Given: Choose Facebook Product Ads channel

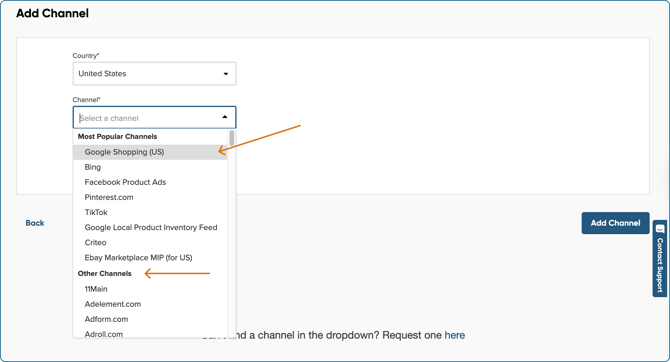Looking at the screenshot, I should tap(150, 182).
